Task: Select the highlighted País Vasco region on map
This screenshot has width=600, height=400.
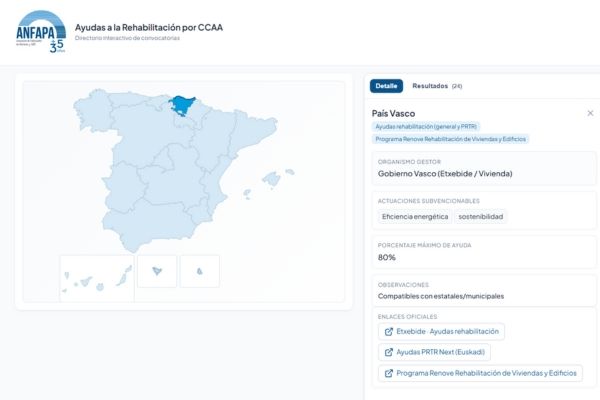Action: pyautogui.click(x=182, y=104)
